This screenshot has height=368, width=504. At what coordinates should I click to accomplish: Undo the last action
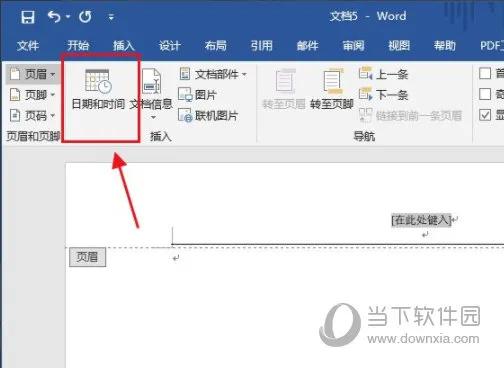pos(54,16)
